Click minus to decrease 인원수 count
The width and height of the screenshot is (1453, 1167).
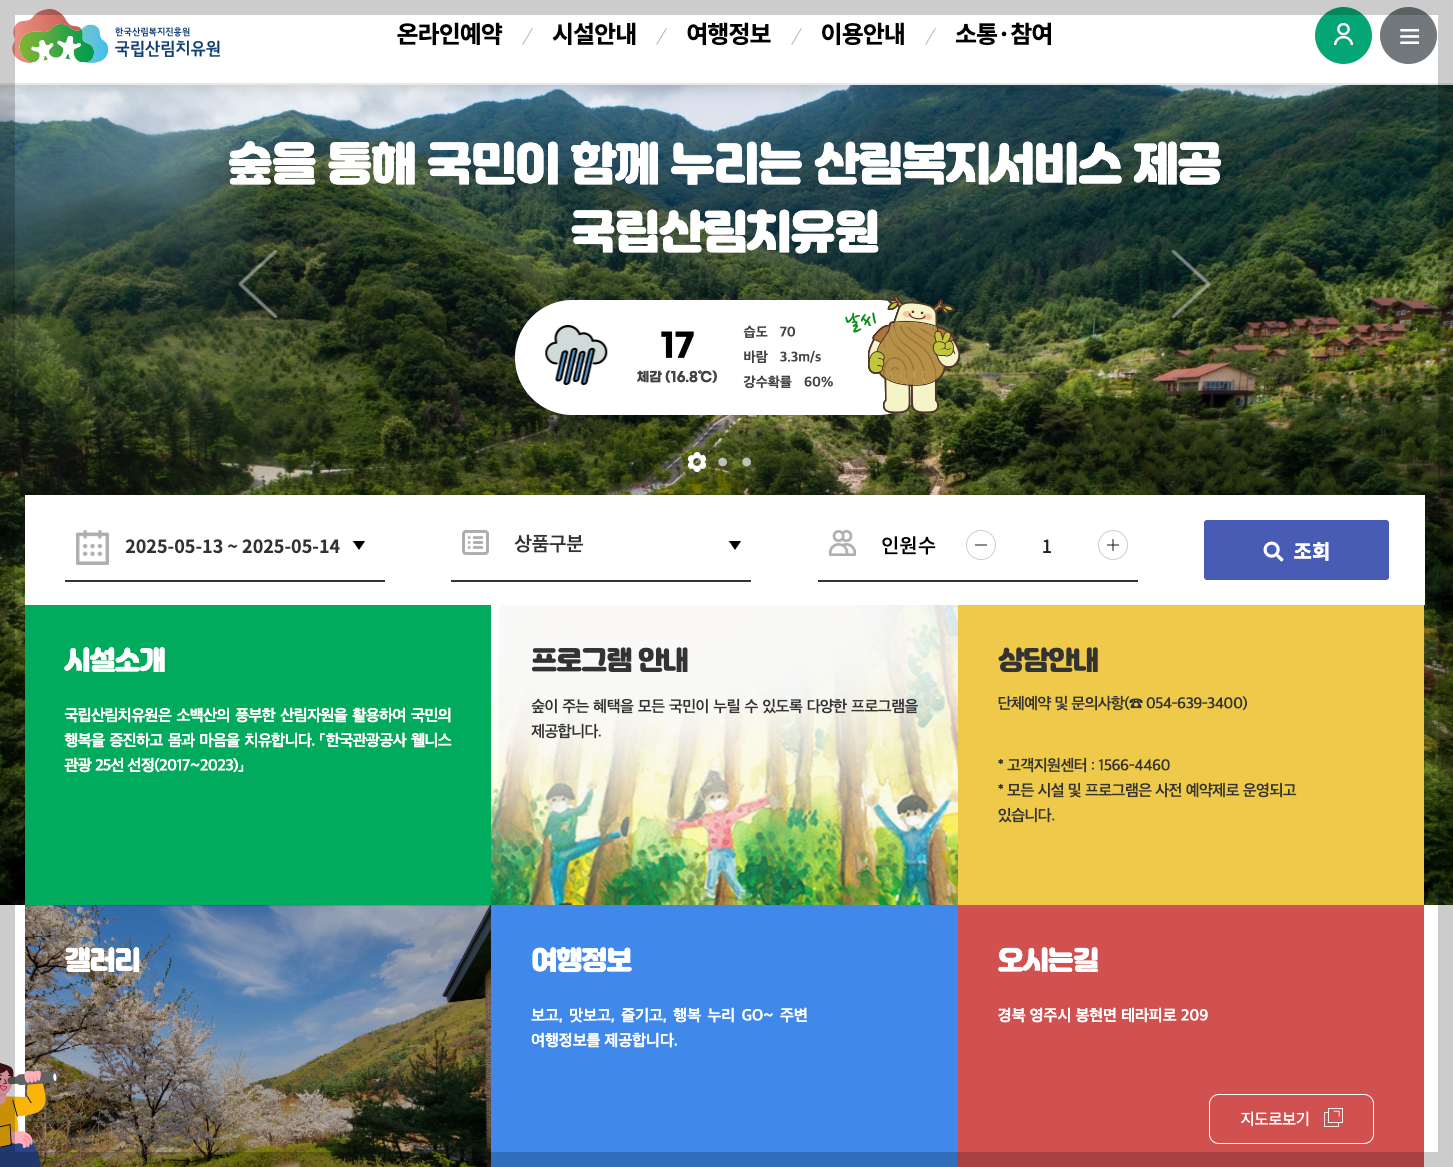981,545
